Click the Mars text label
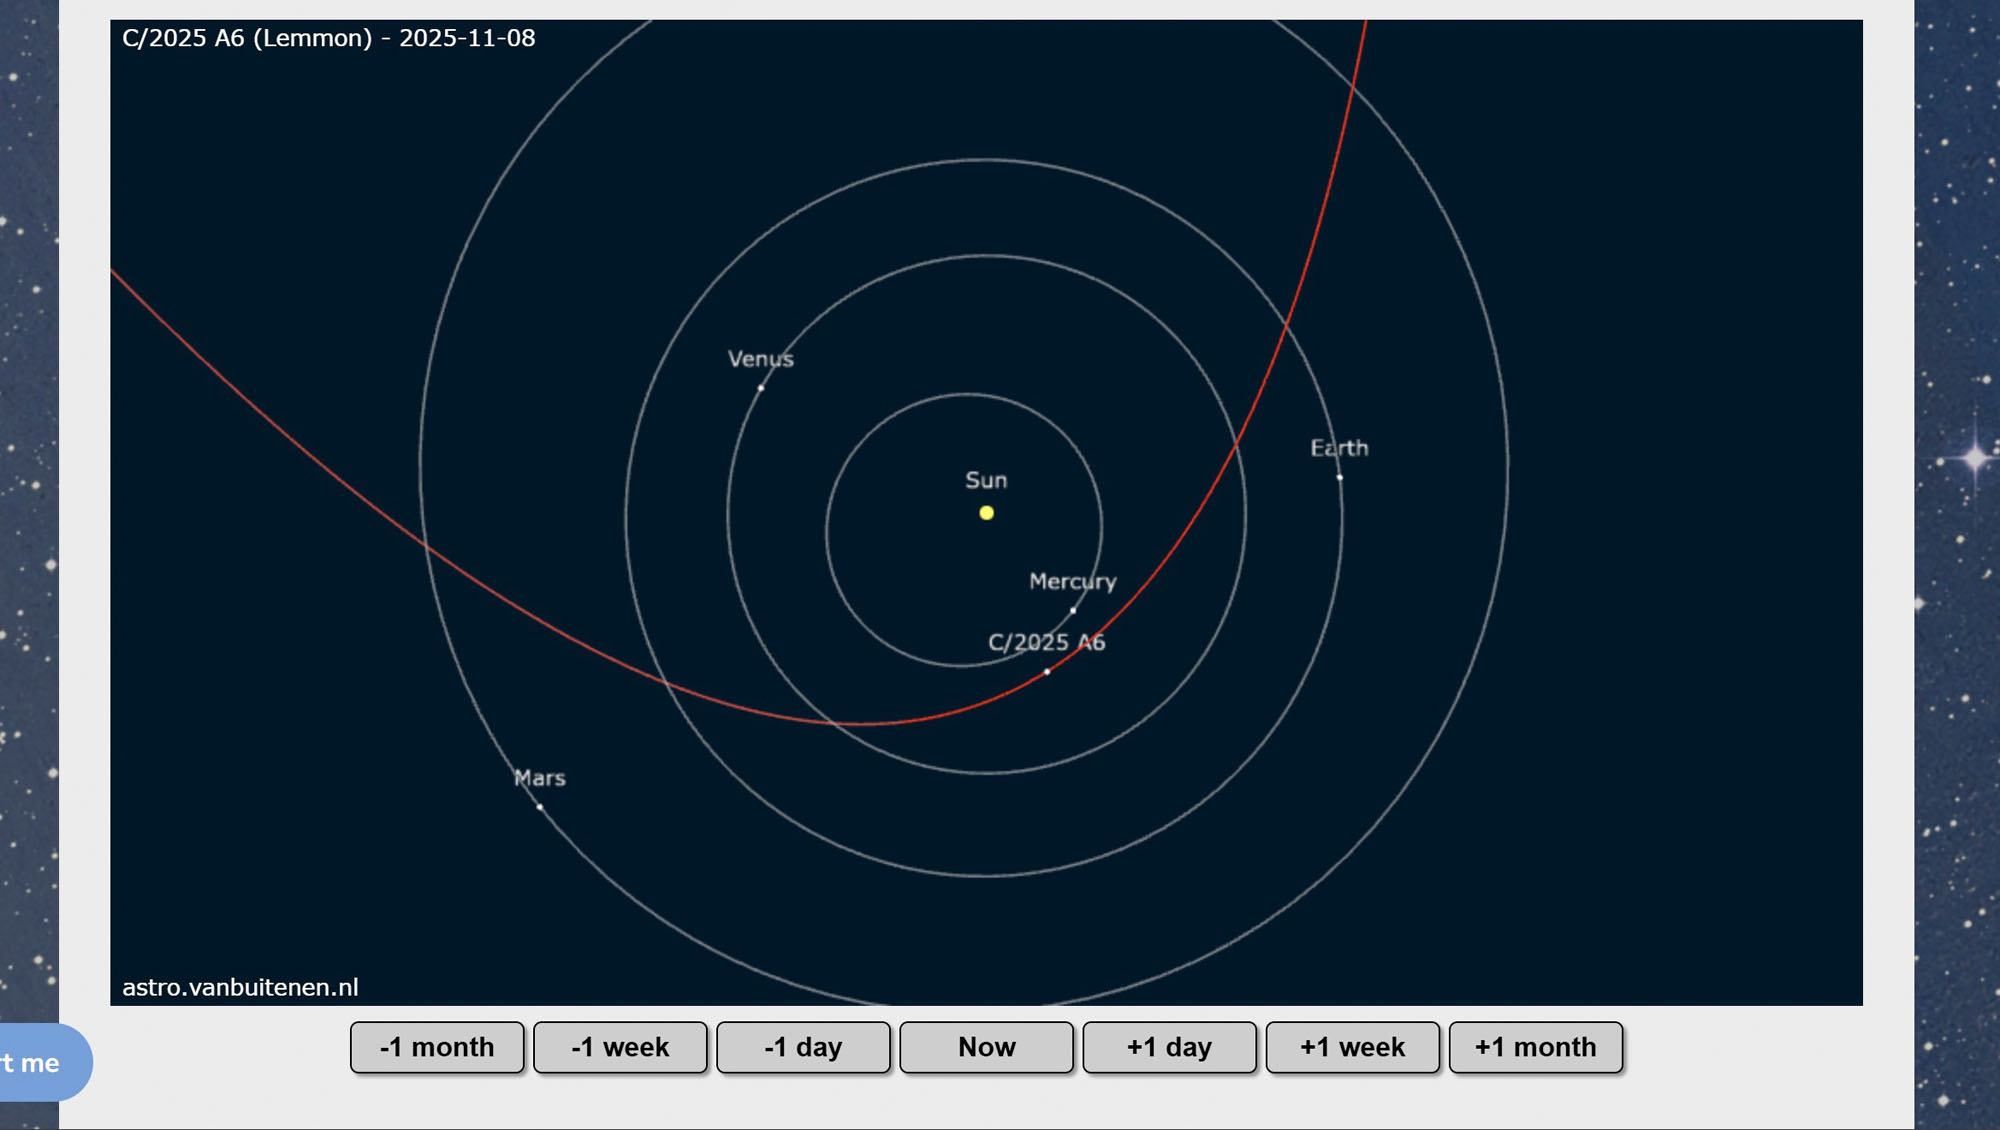The height and width of the screenshot is (1130, 2000). [540, 778]
